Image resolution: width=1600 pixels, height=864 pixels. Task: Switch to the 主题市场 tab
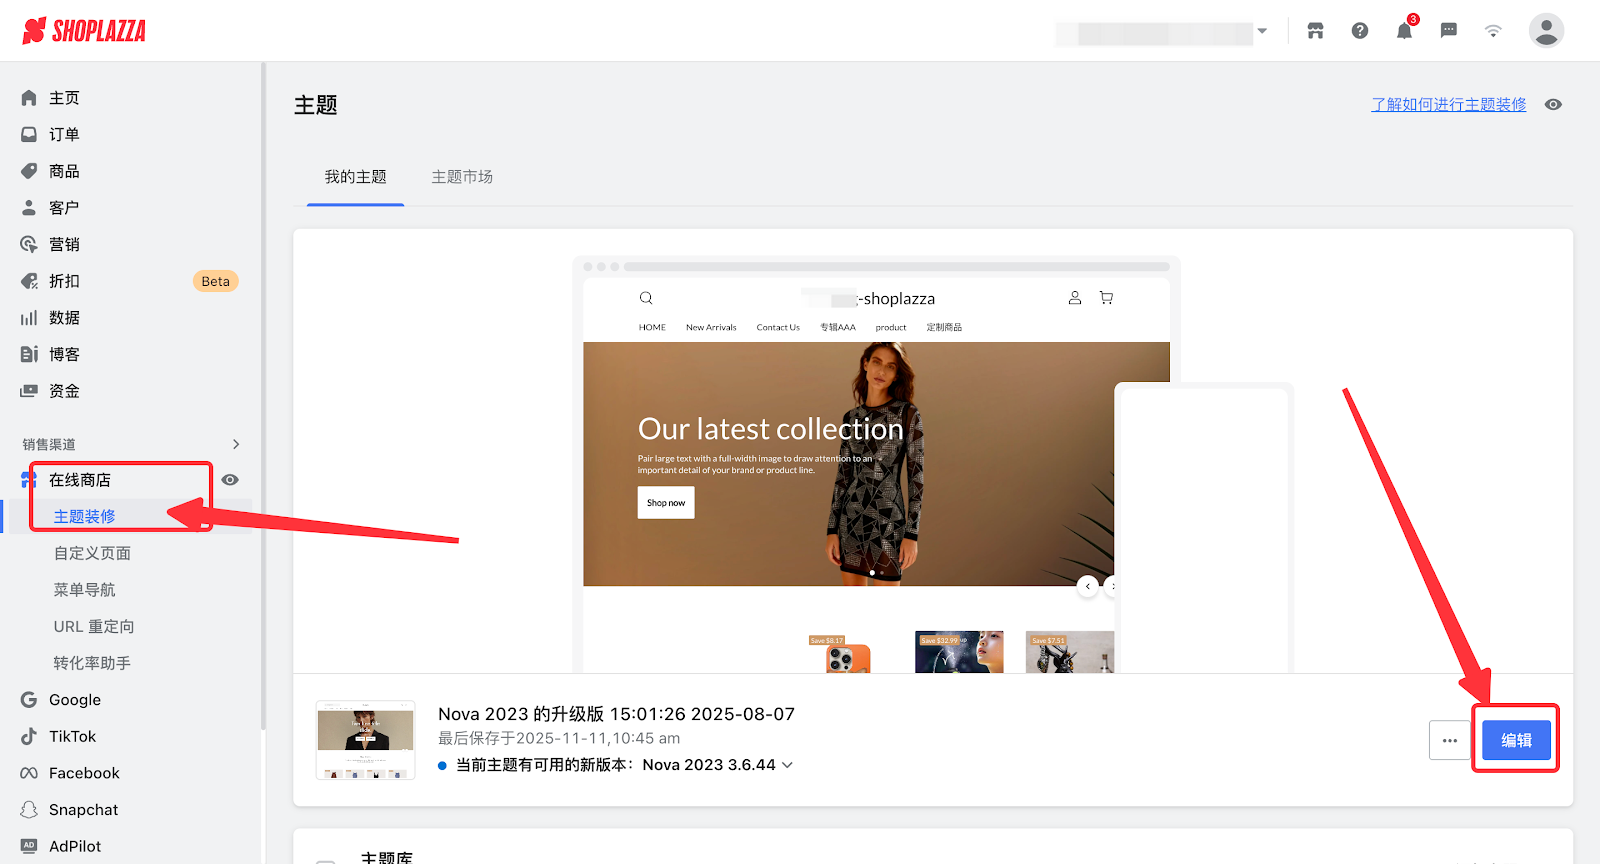coord(462,177)
